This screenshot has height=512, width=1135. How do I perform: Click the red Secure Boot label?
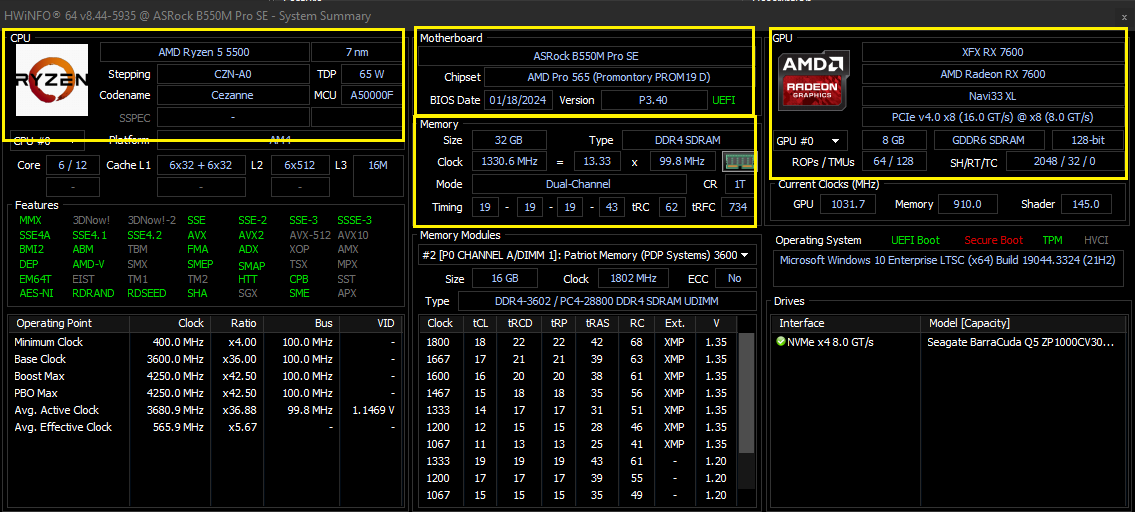coord(993,240)
